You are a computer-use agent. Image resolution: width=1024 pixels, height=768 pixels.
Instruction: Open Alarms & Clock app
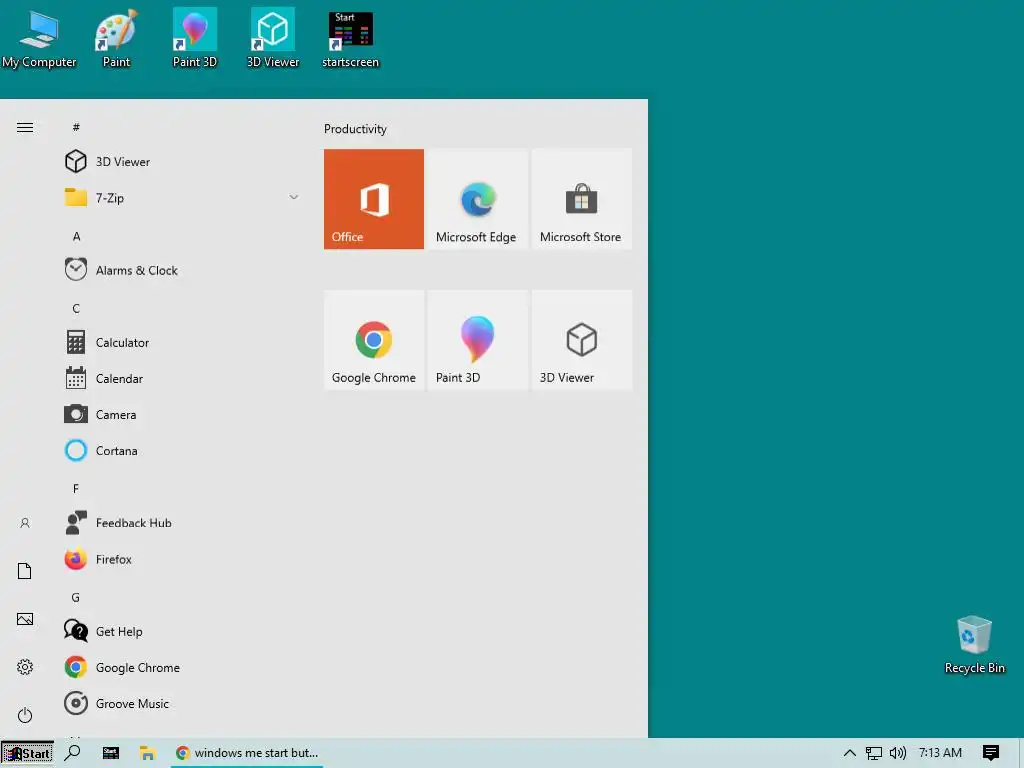coord(182,270)
